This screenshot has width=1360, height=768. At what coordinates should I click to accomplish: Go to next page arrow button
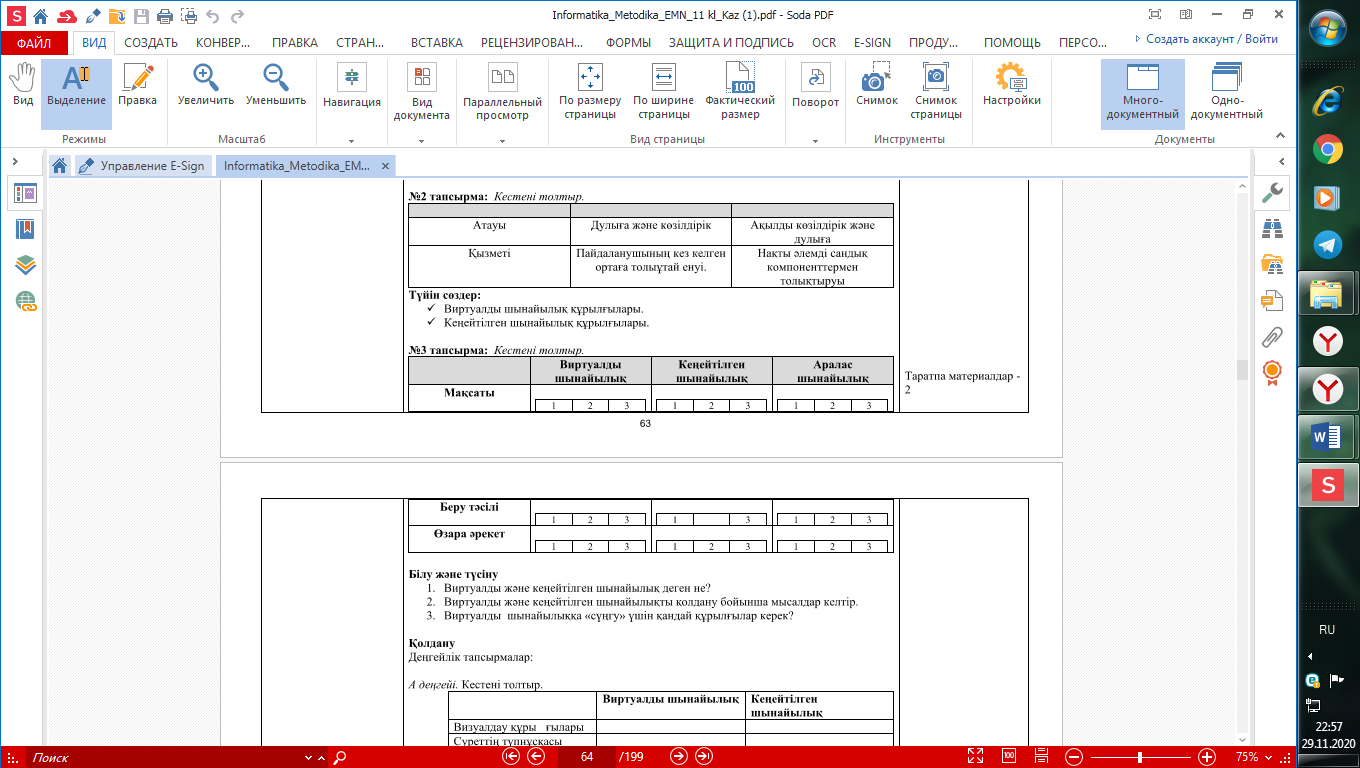coord(679,757)
